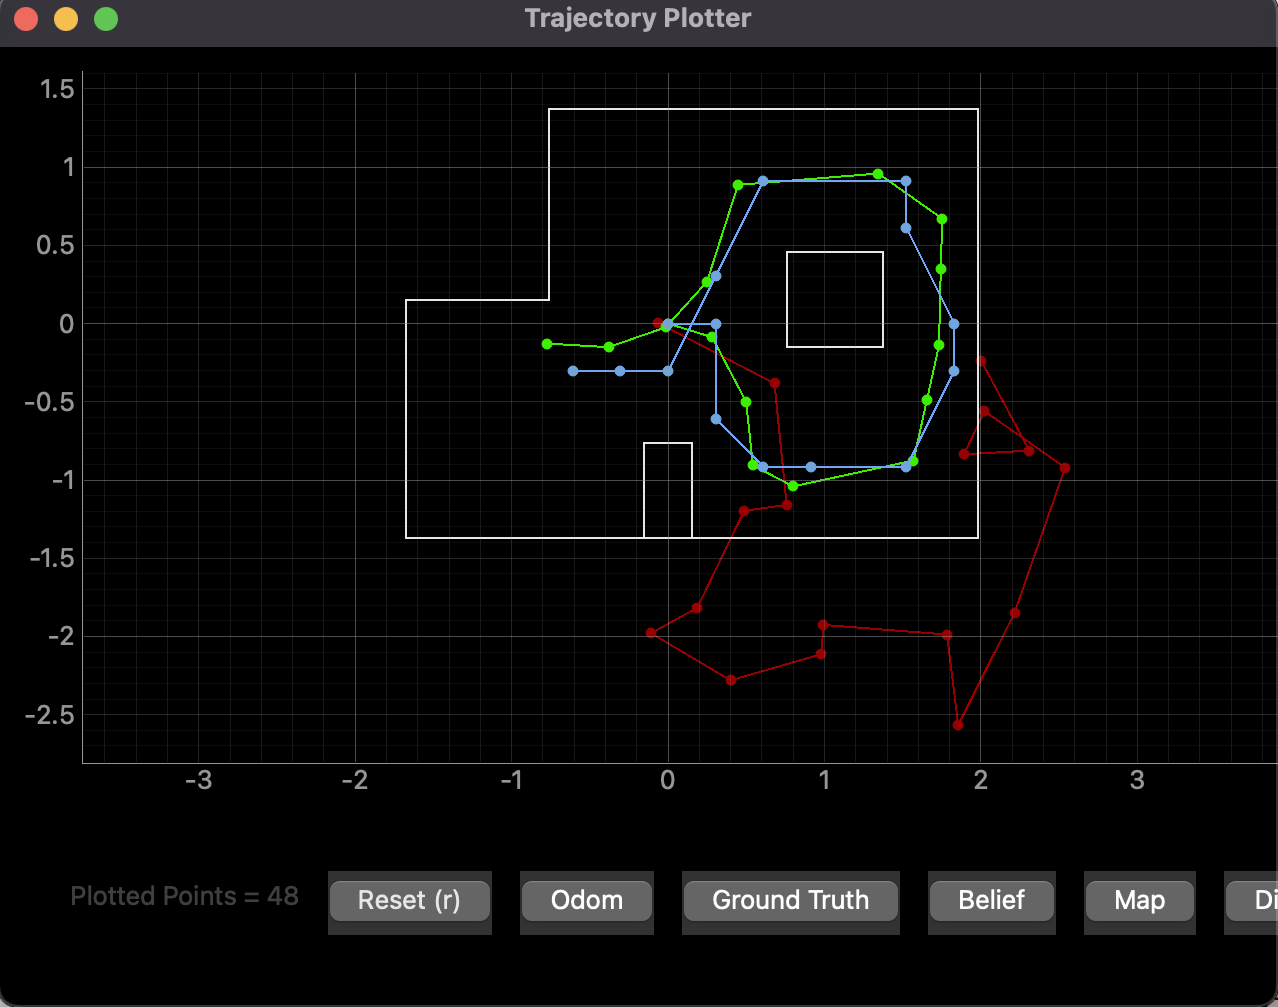Minimize the Trajectory Plotter window

[x=66, y=19]
